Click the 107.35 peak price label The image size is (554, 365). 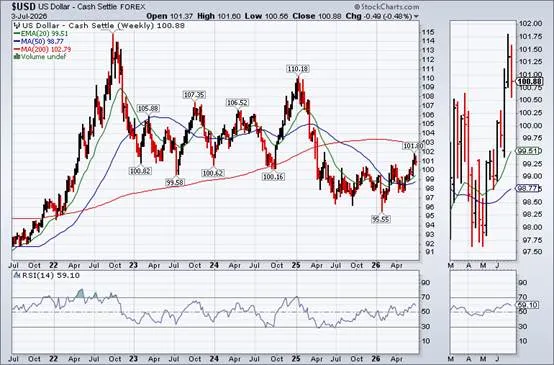tap(194, 95)
